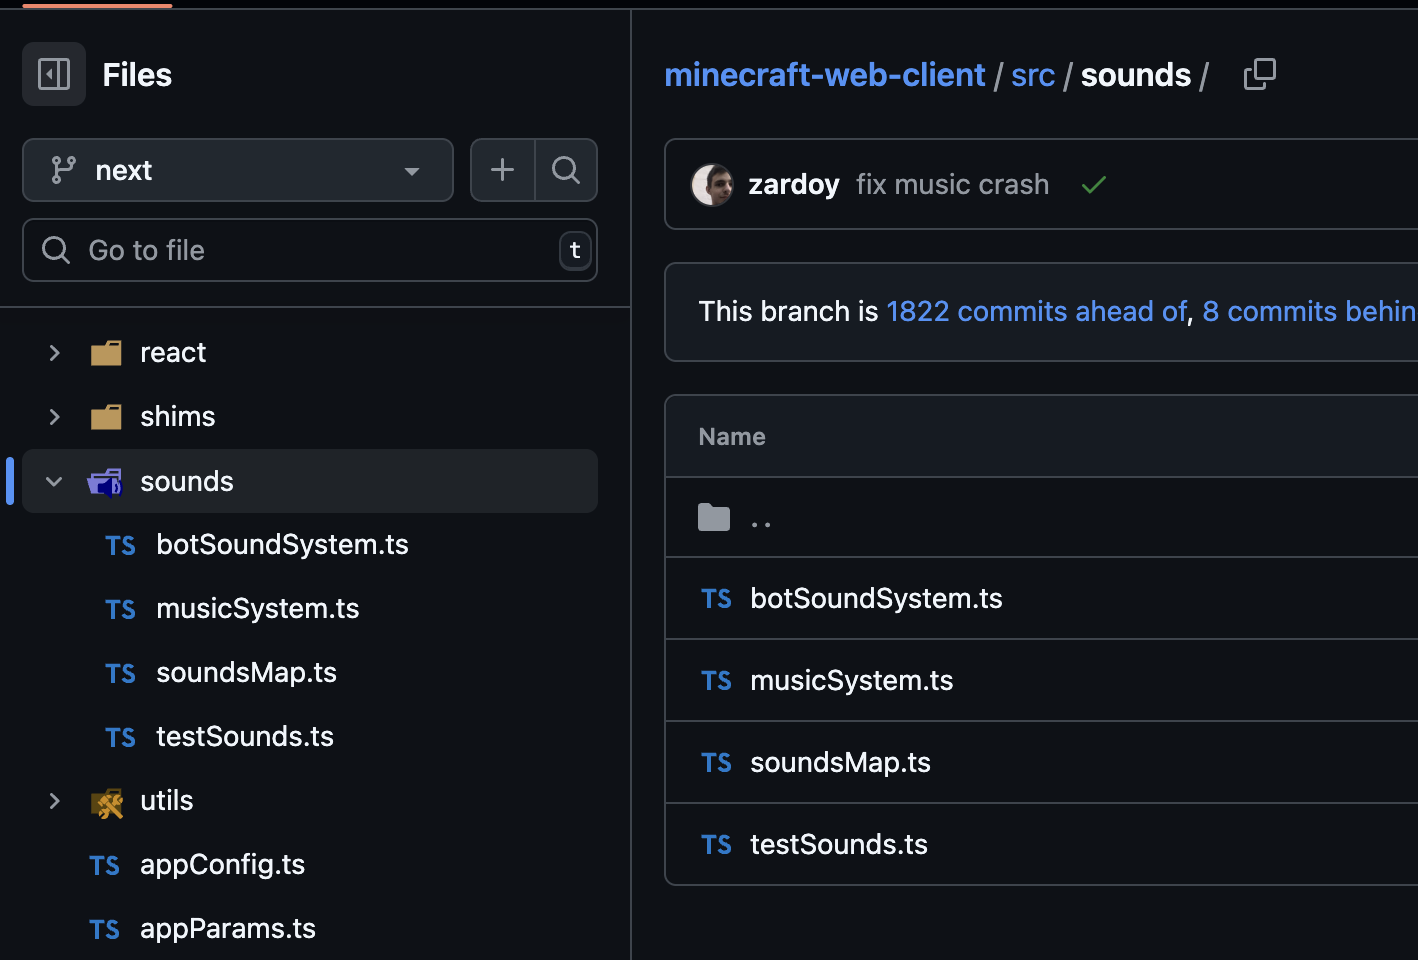Open the src breadcrumb link
This screenshot has width=1418, height=960.
(1032, 75)
